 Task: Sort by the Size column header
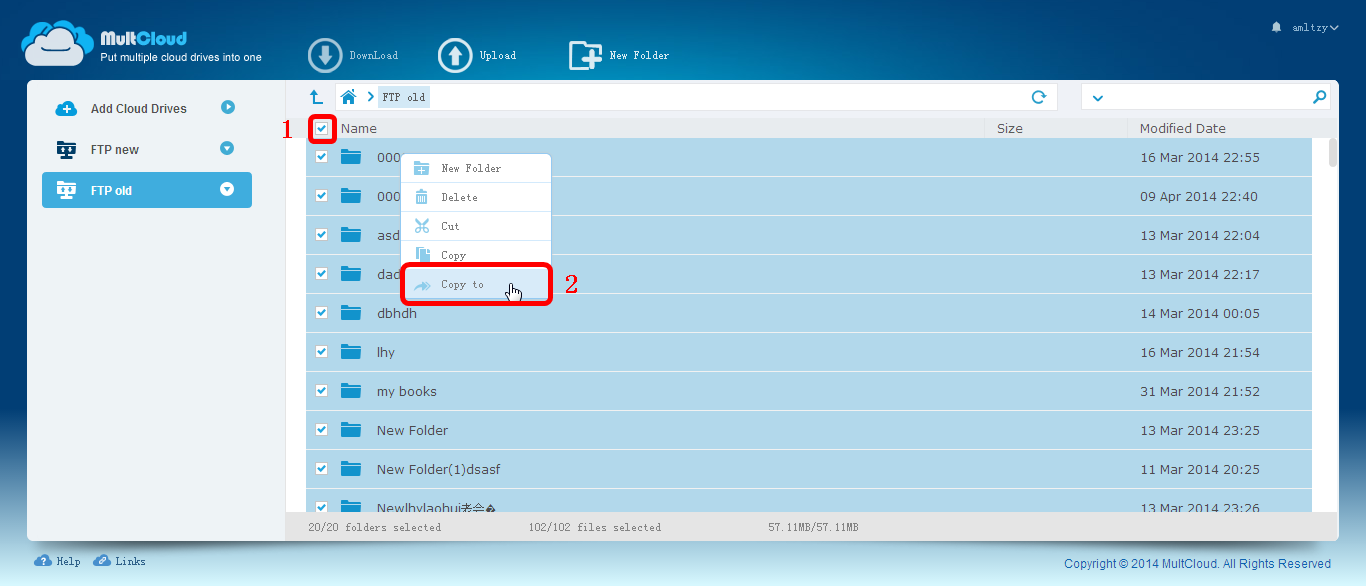click(x=1010, y=129)
